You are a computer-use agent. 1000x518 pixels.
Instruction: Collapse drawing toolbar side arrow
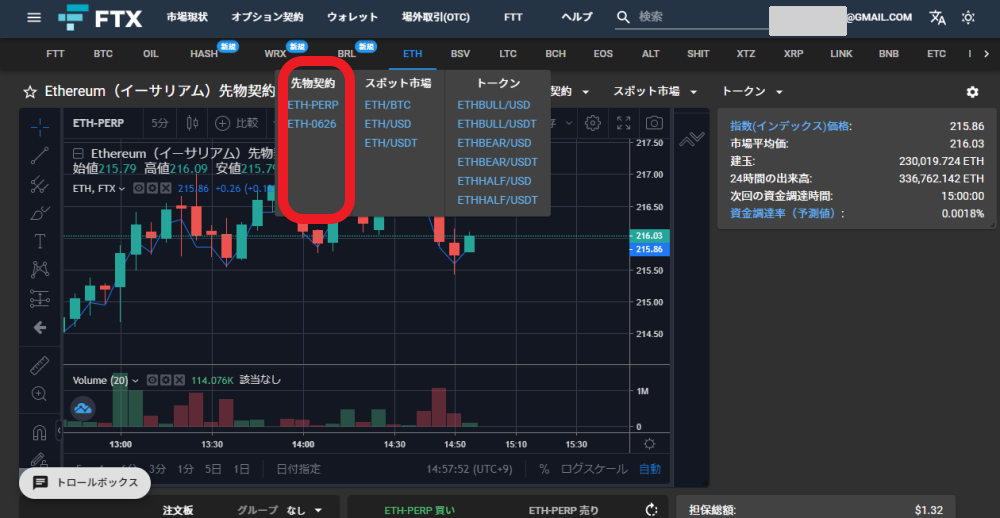(59, 431)
